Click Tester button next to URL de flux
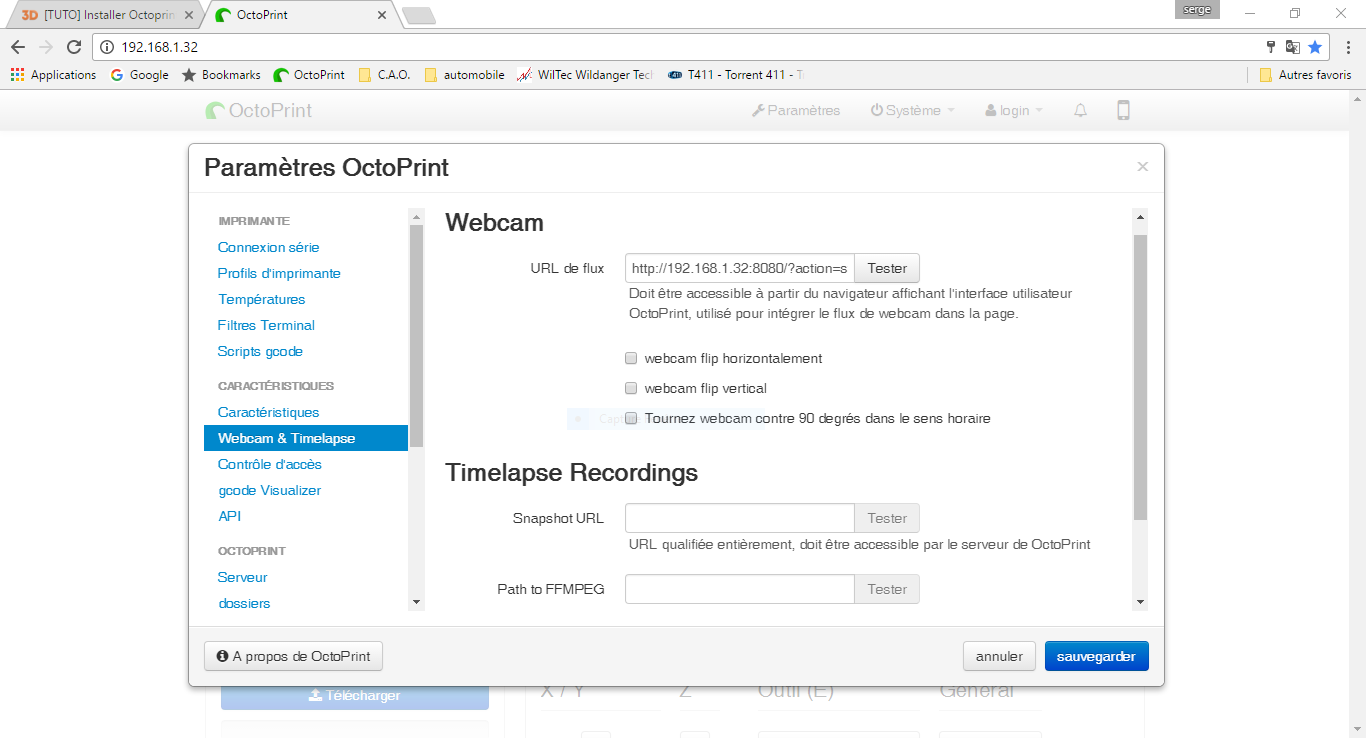The image size is (1366, 738). (x=887, y=268)
